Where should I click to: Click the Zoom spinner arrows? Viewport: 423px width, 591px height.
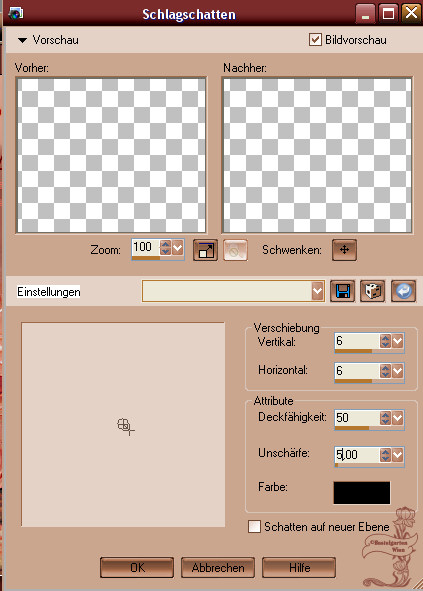click(x=166, y=248)
